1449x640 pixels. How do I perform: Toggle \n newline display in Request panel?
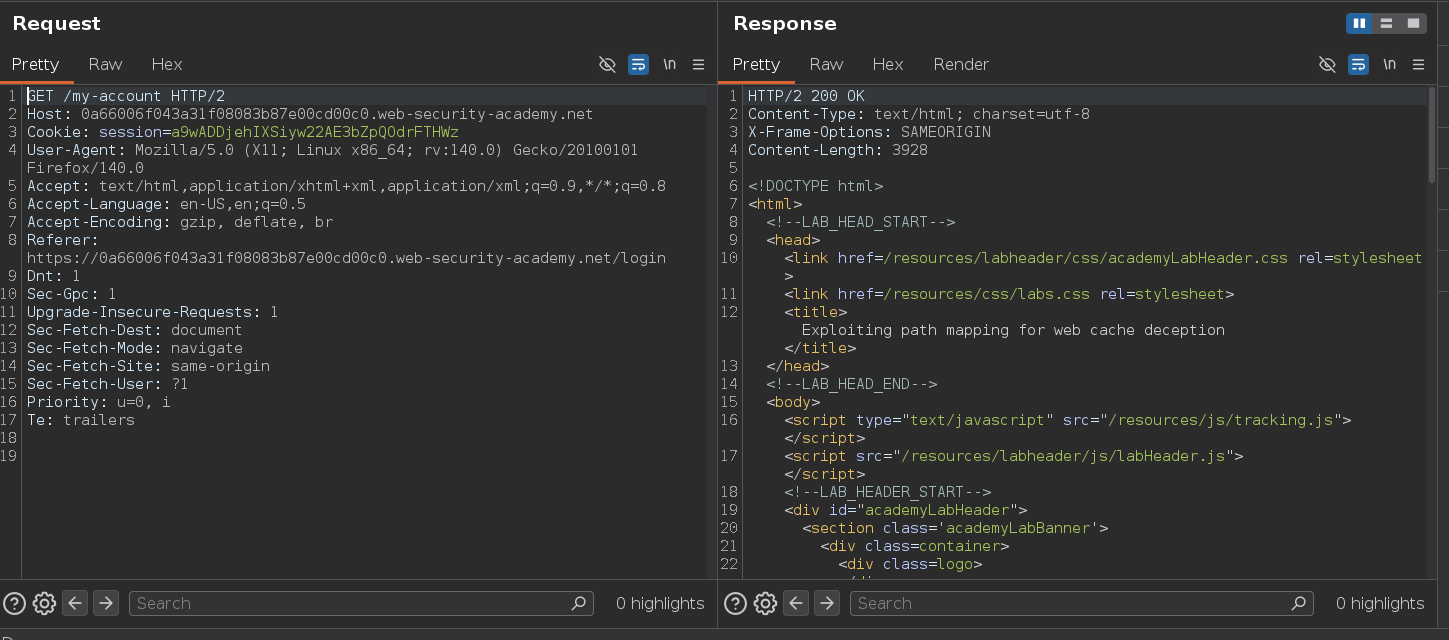click(x=669, y=64)
